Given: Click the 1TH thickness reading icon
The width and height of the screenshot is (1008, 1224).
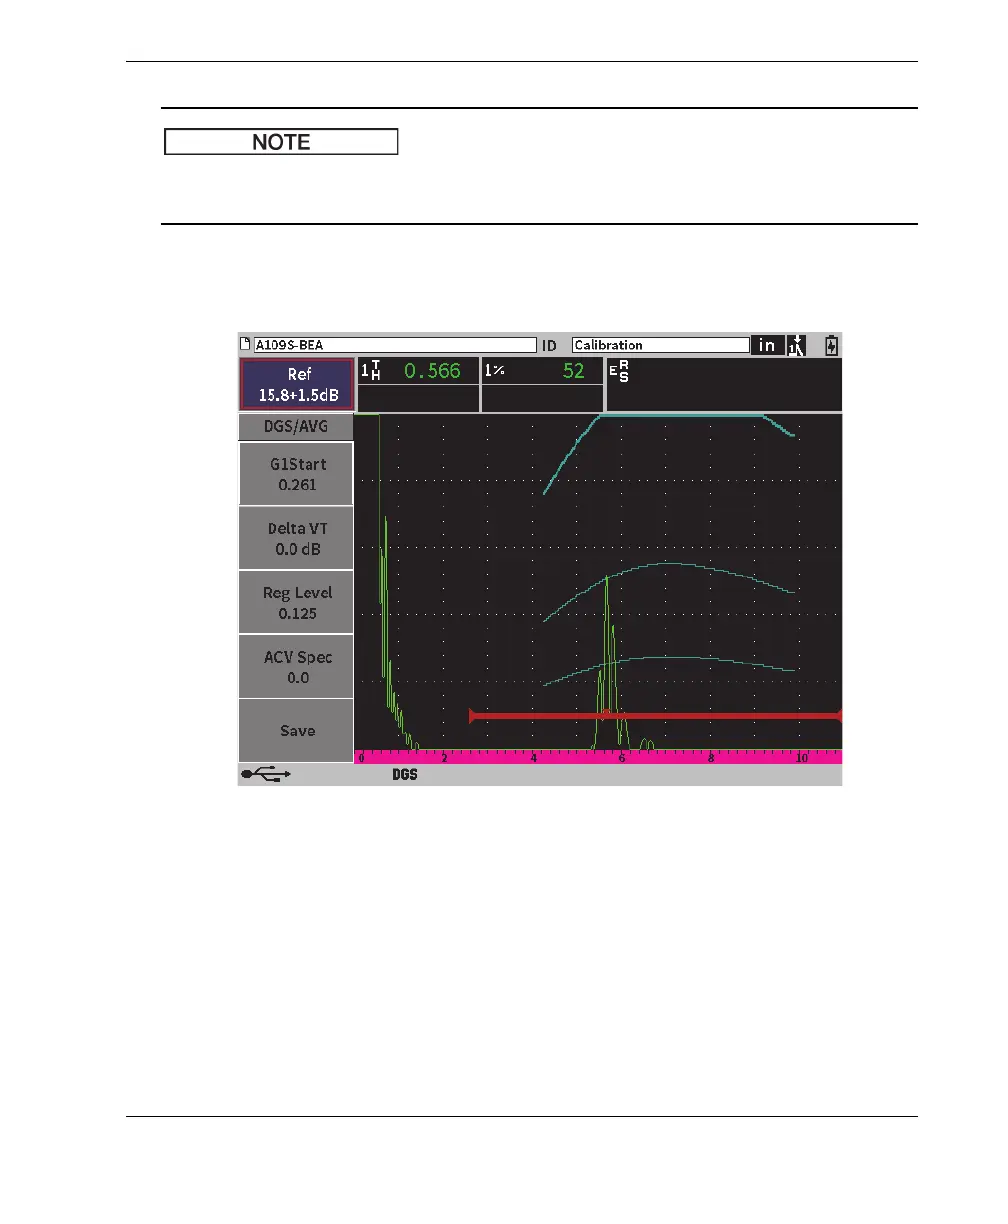Looking at the screenshot, I should pos(370,371).
